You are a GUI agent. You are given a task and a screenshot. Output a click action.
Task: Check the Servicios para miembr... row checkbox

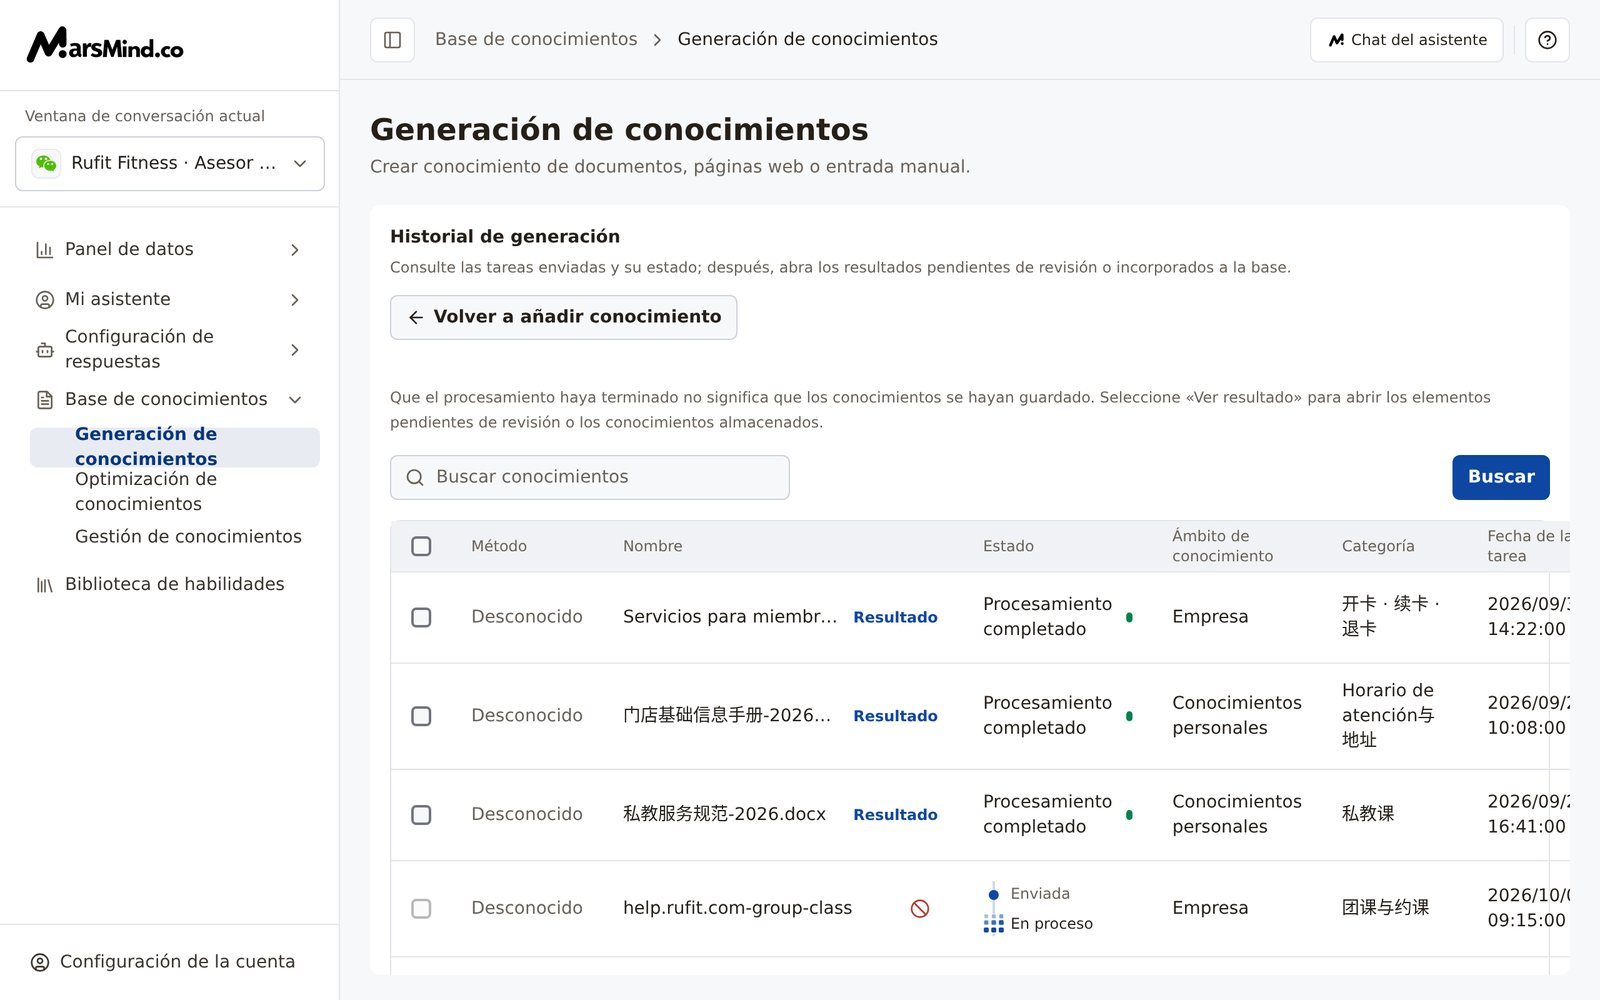tap(421, 617)
